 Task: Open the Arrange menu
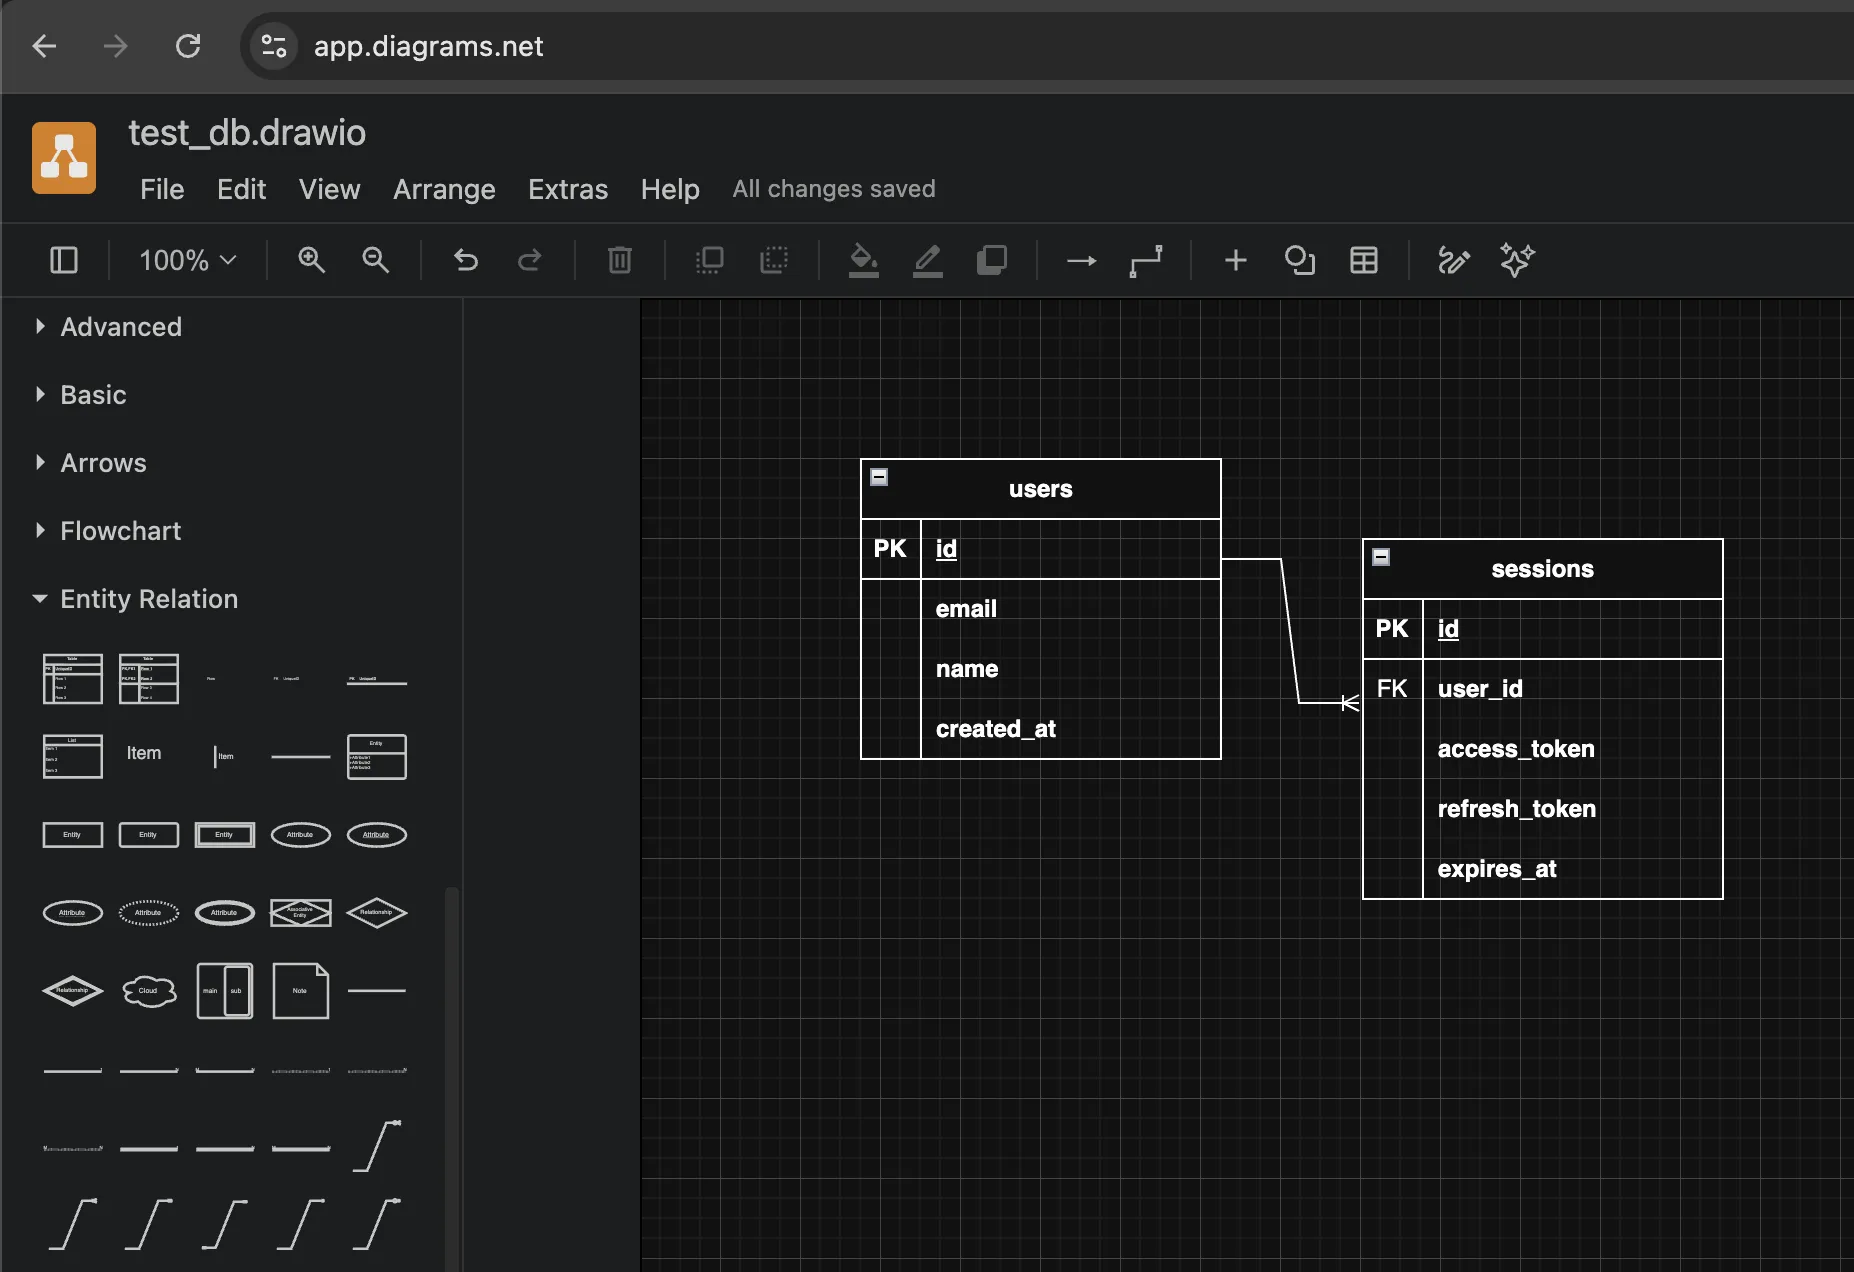click(x=444, y=189)
